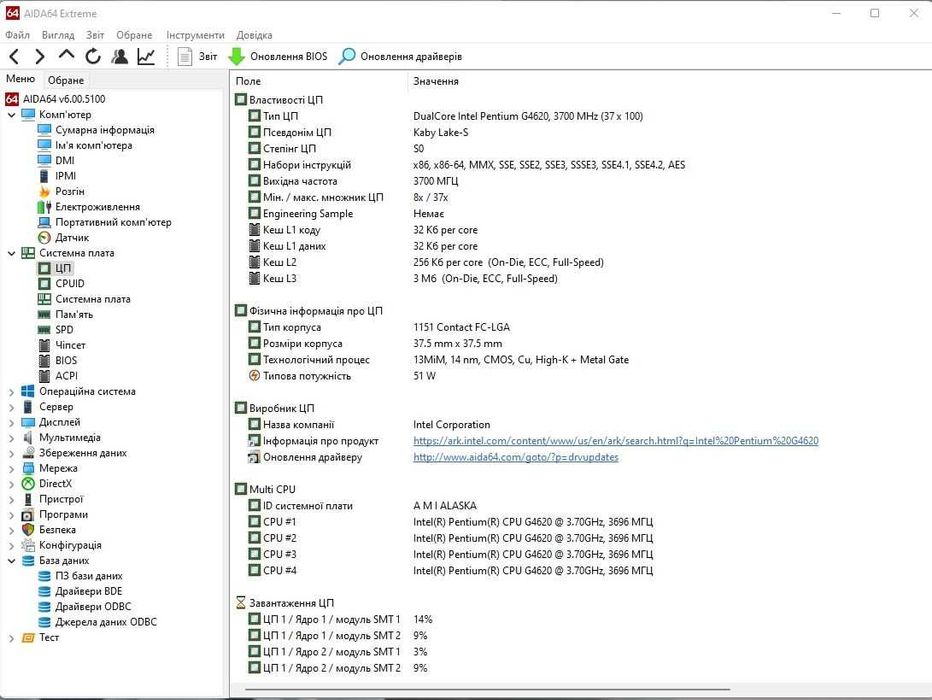Open the ark.intel.com product link
The height and width of the screenshot is (700, 932).
(x=616, y=441)
